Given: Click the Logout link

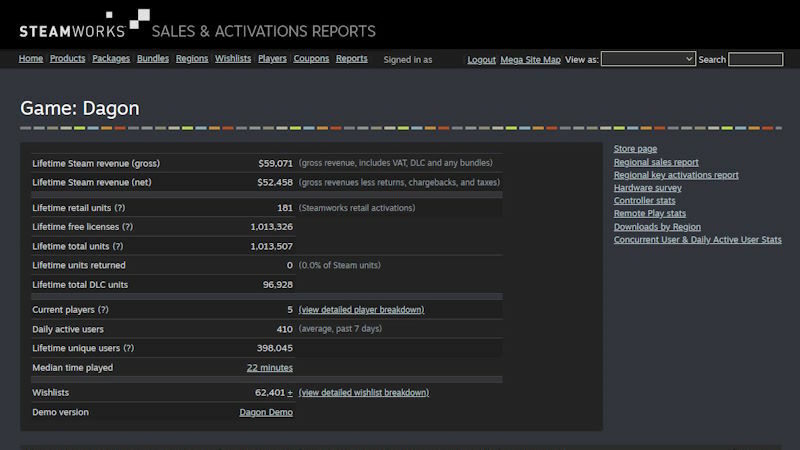Looking at the screenshot, I should 481,60.
